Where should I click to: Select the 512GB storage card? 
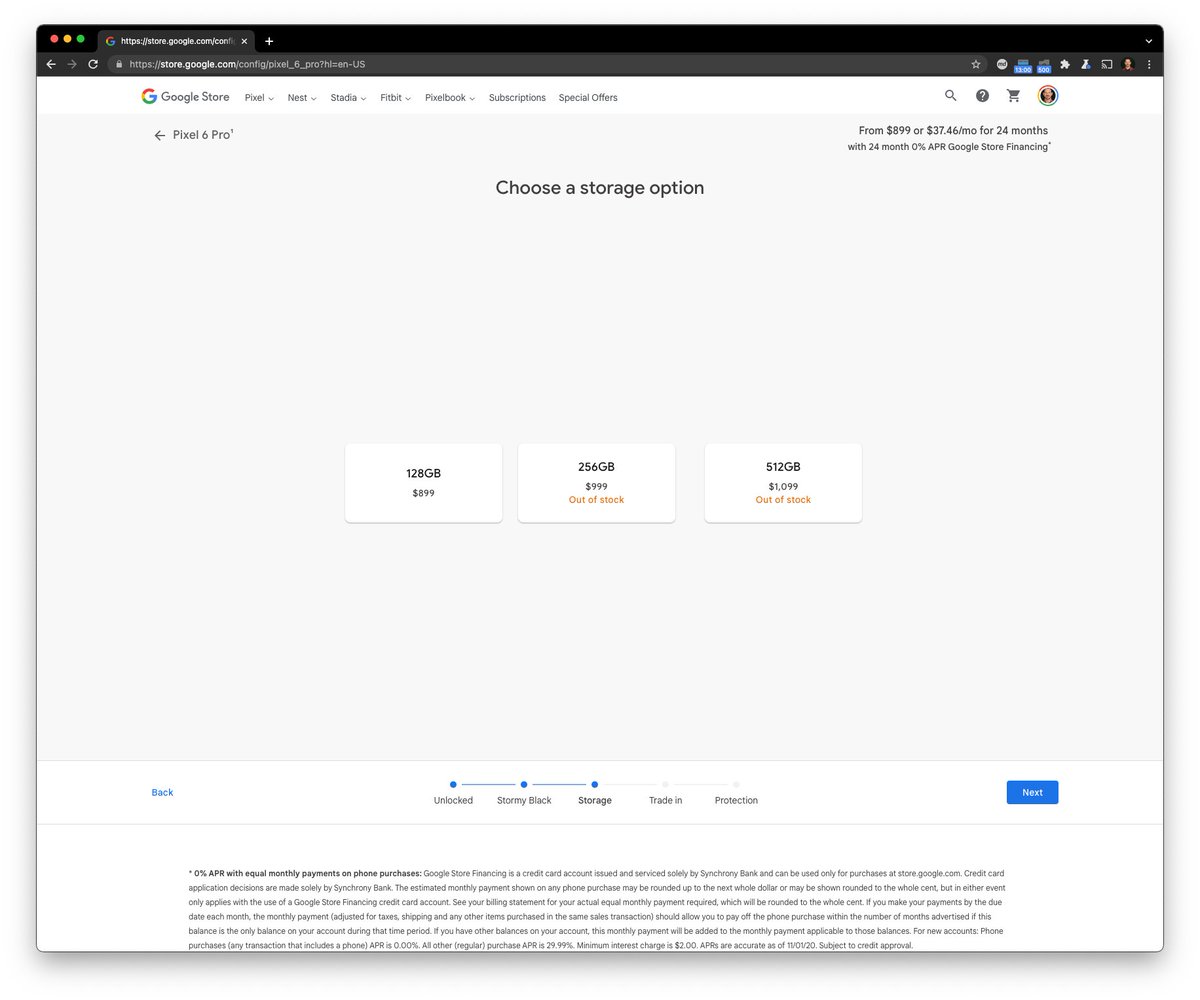pyautogui.click(x=783, y=482)
